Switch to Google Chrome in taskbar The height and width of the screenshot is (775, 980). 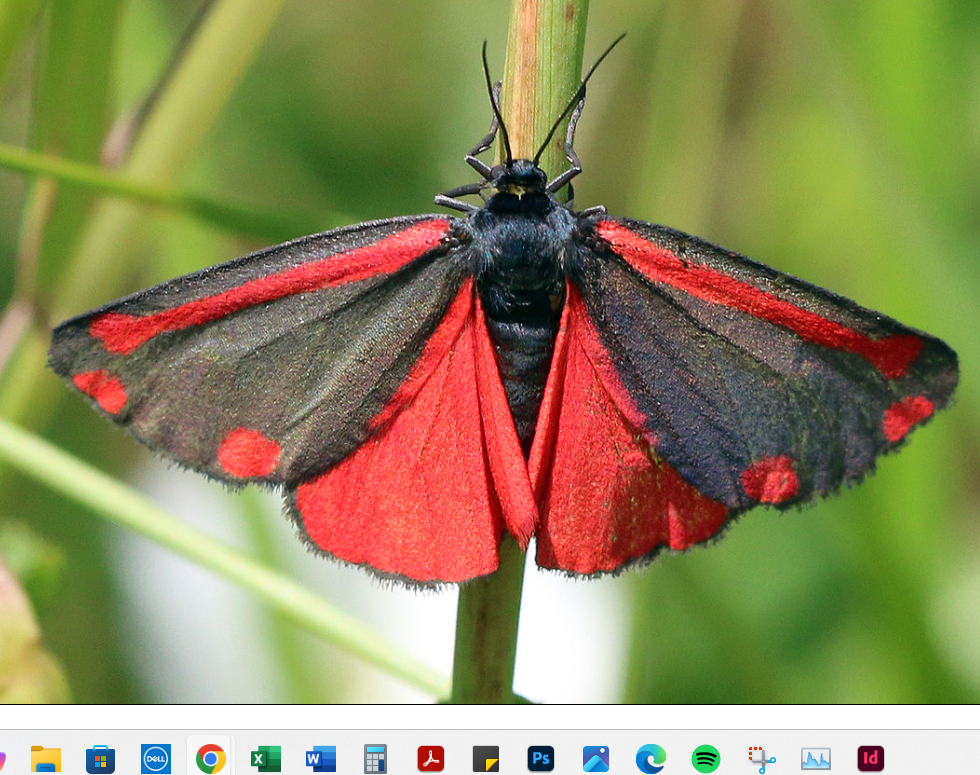pos(210,759)
